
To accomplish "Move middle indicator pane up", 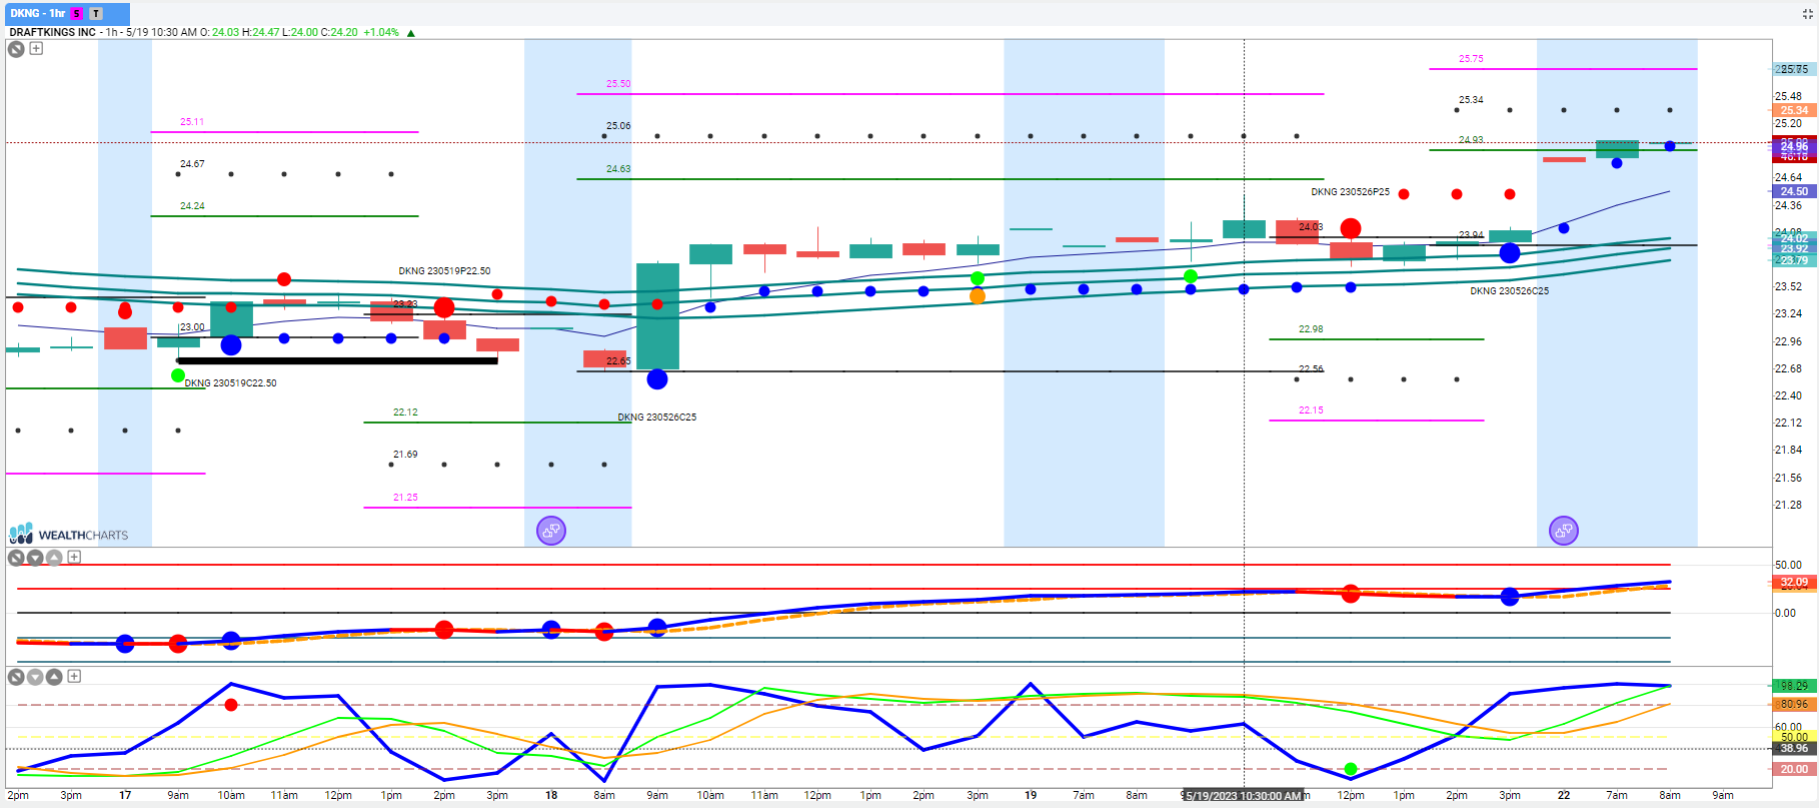I will point(54,558).
